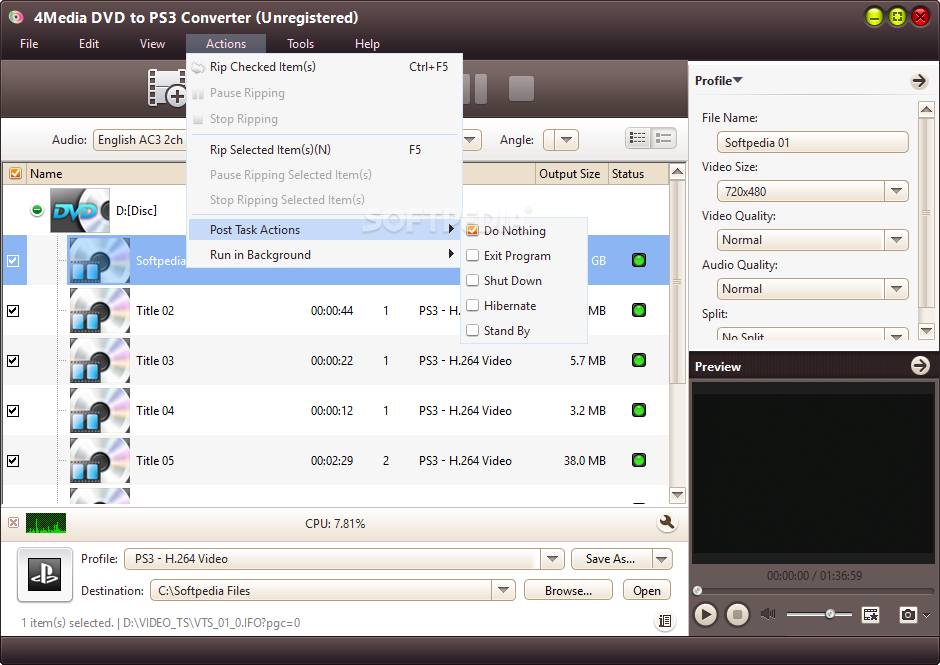Click the Add DVD film-strip toolbar icon
Screen dimensions: 940x665
[x=167, y=88]
